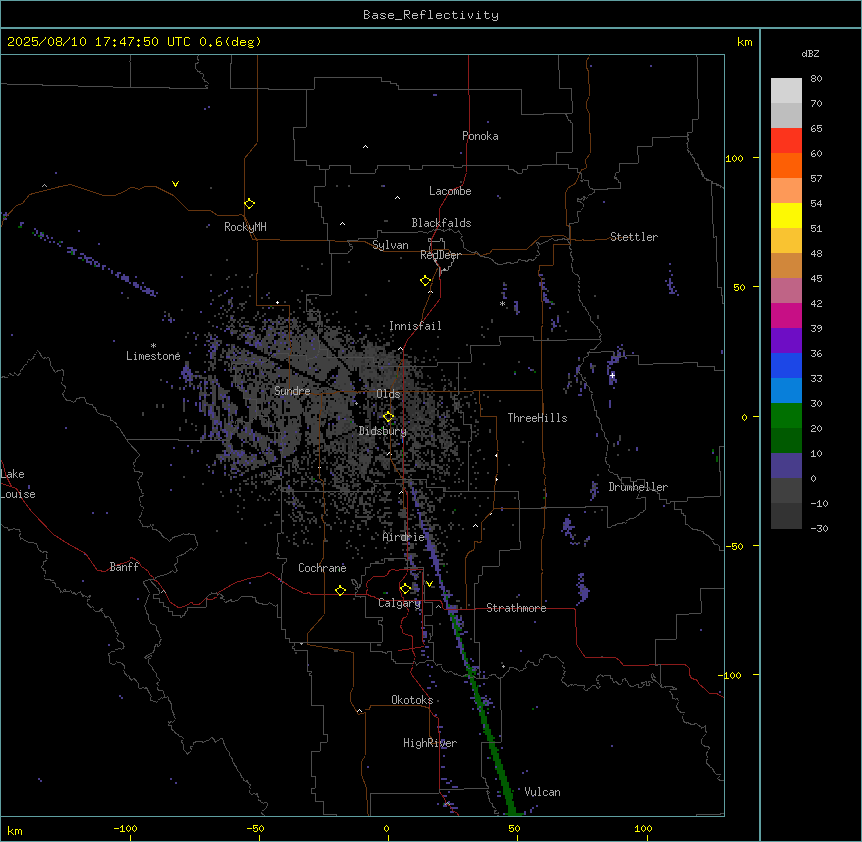Pick the light blue 33-30 dBZ swatch
This screenshot has width=862, height=842.
pos(786,391)
